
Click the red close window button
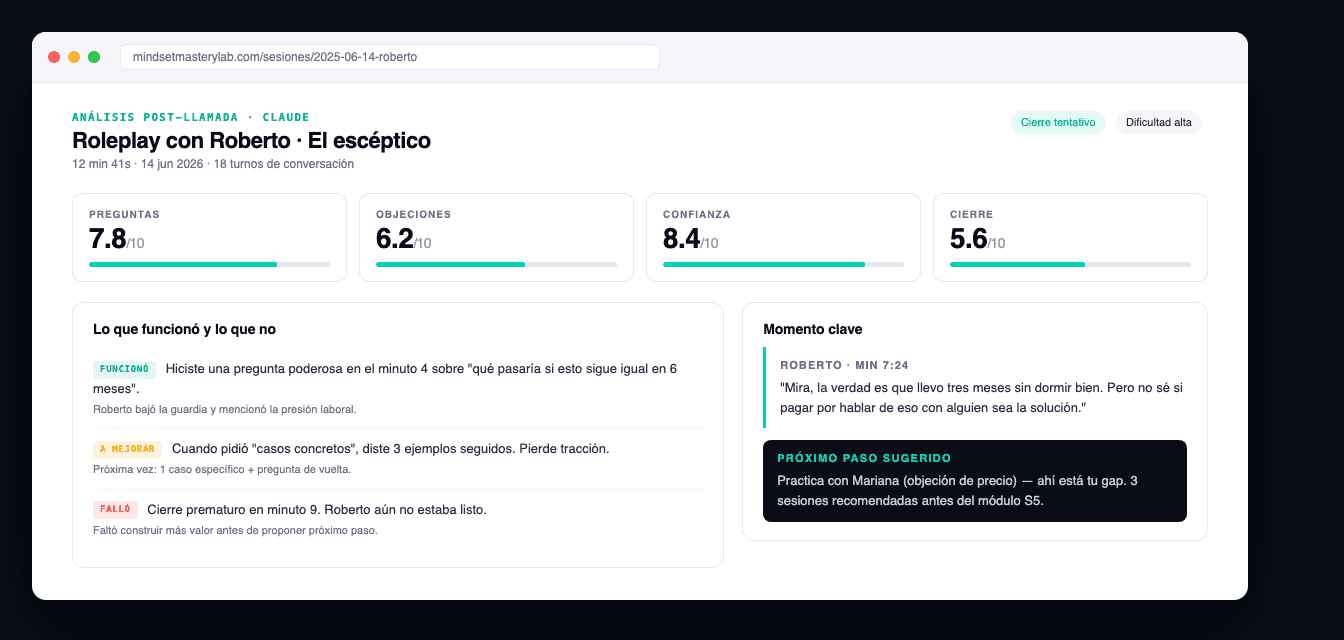[x=54, y=57]
